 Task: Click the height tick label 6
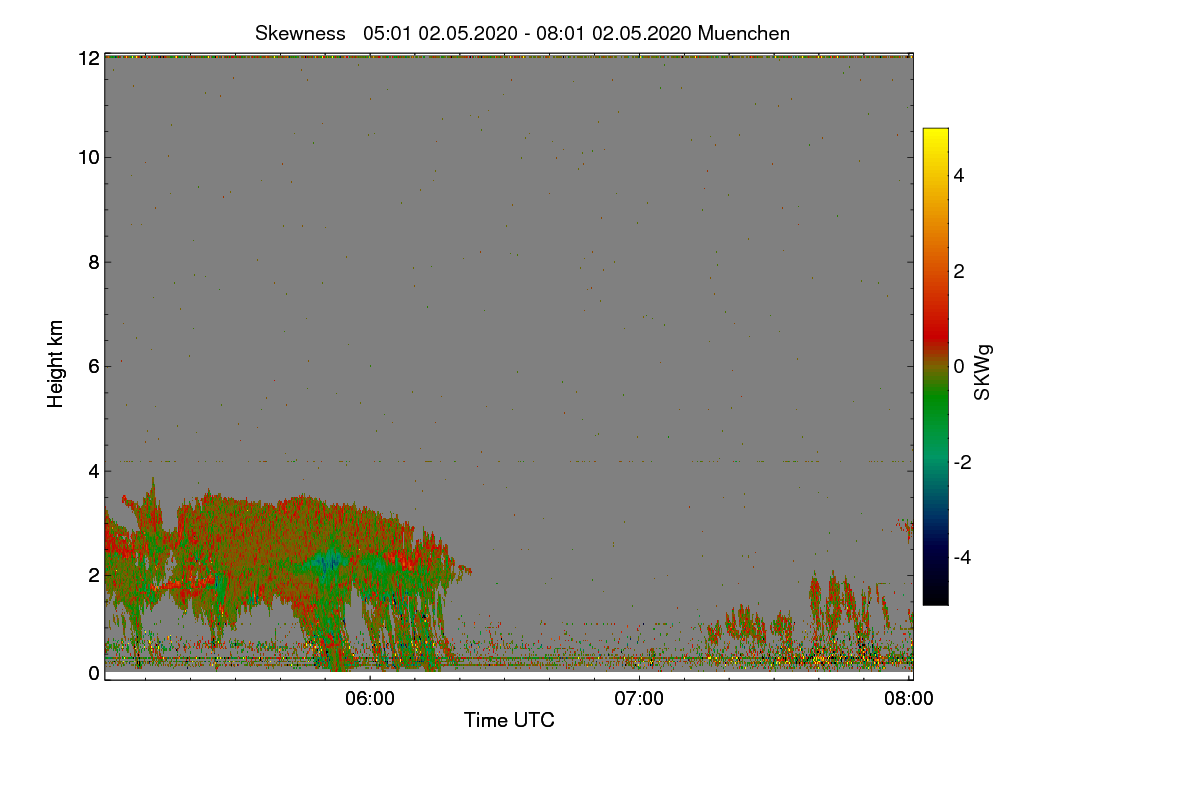coord(94,366)
